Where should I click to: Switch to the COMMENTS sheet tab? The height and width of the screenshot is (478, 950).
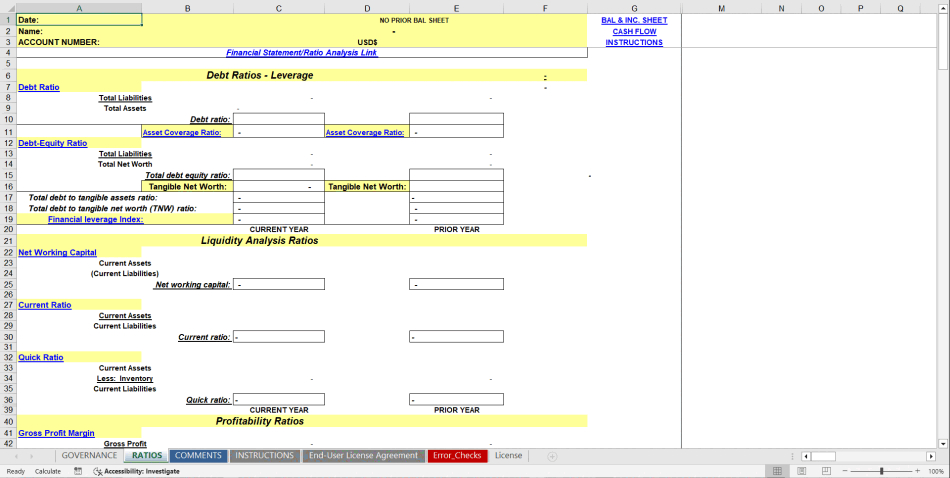pos(198,456)
